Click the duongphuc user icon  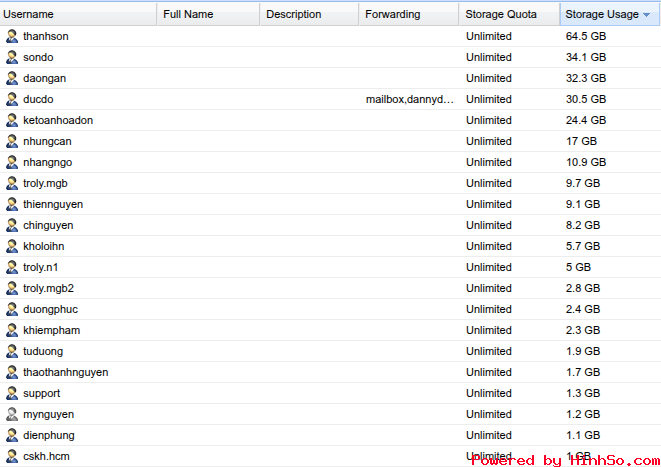(x=12, y=309)
